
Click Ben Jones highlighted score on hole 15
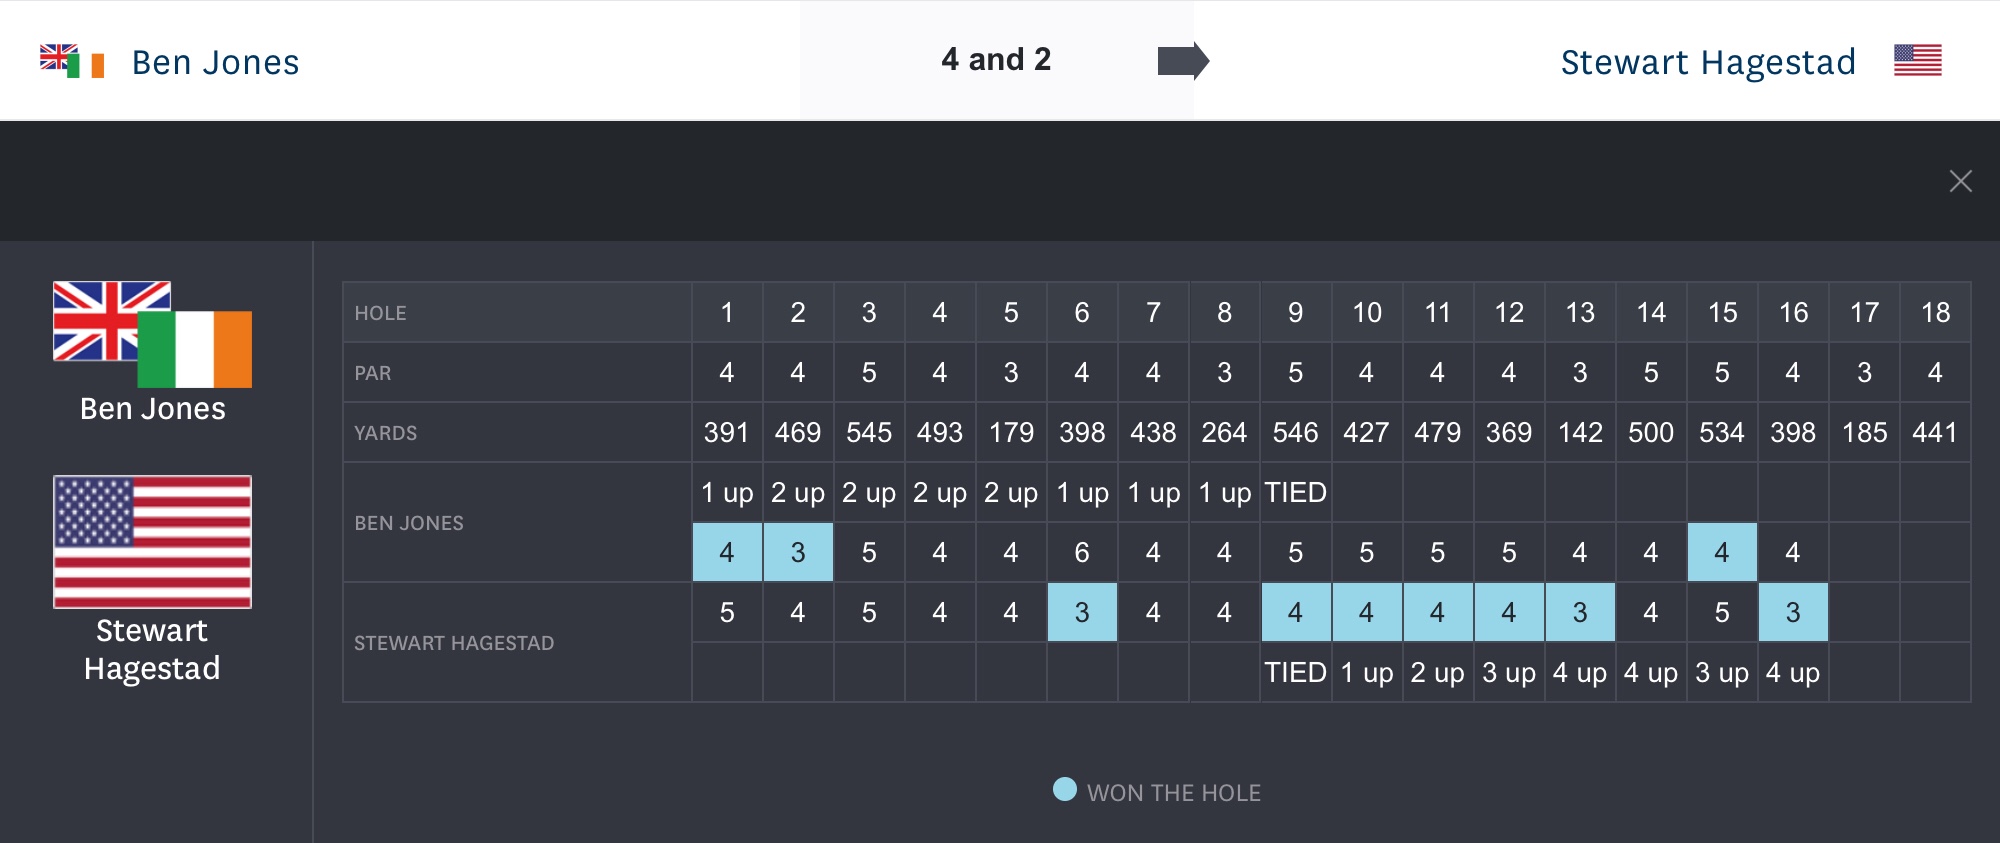[1722, 552]
